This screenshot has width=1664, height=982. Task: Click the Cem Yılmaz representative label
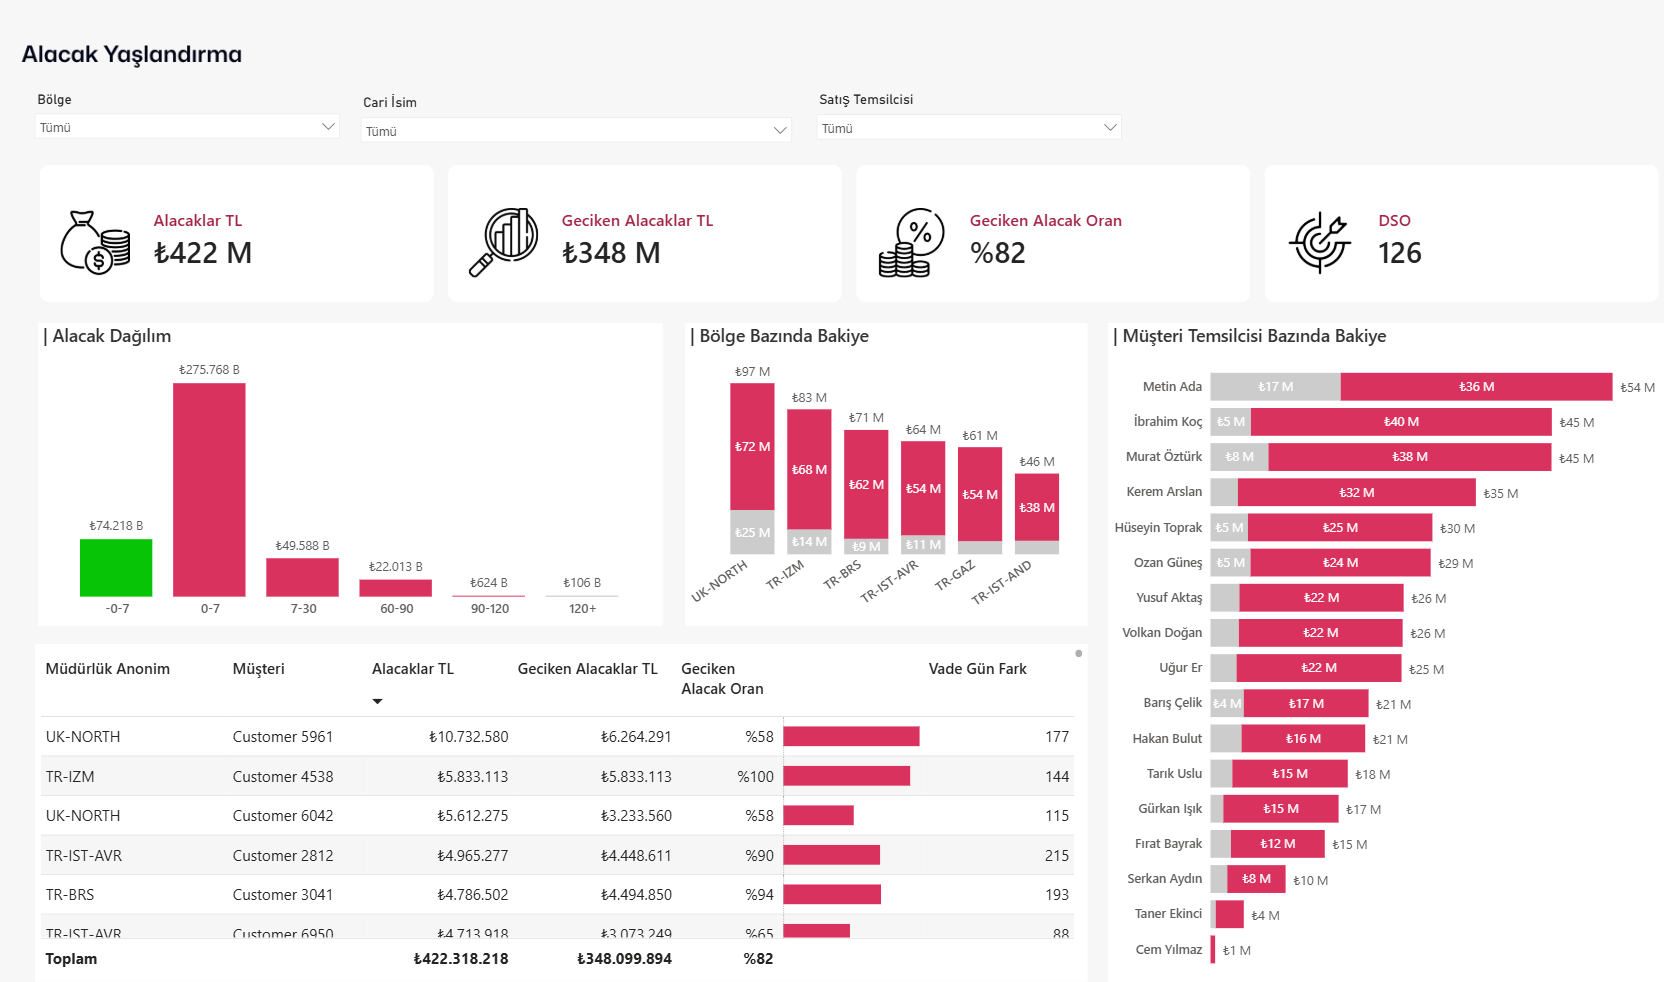1169,950
